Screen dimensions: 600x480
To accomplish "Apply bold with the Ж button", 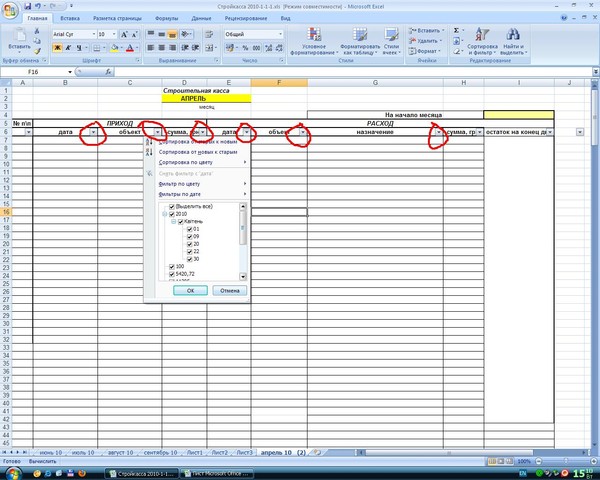I will tap(57, 48).
